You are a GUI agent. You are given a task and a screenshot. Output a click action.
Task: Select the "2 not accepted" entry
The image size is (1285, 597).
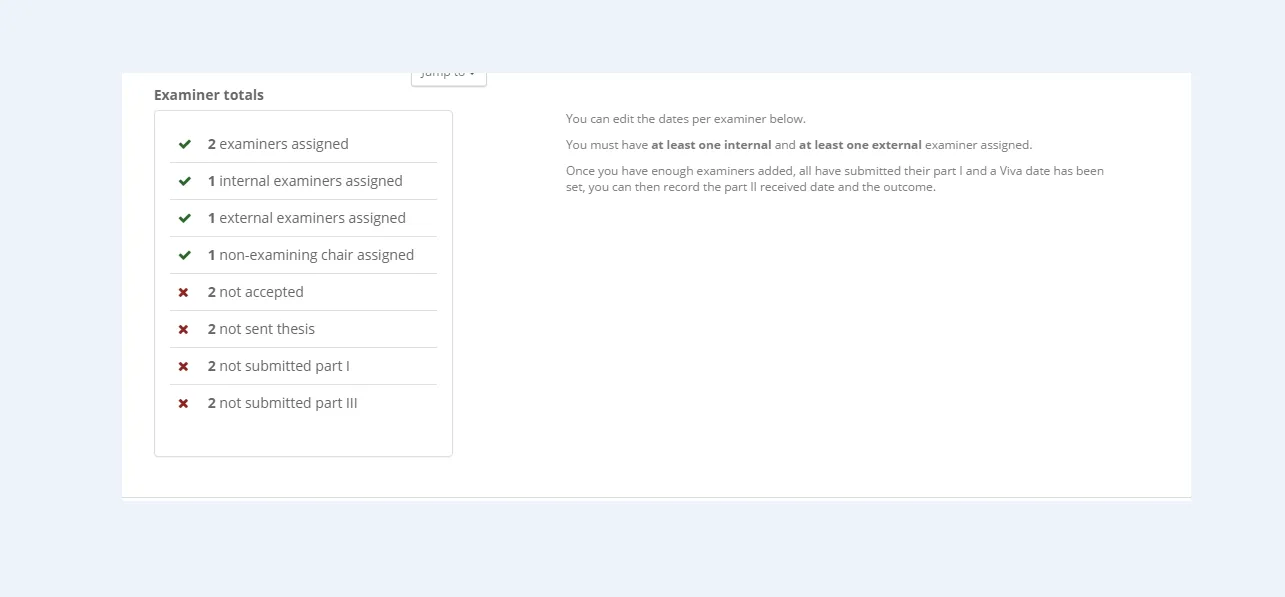[255, 292]
